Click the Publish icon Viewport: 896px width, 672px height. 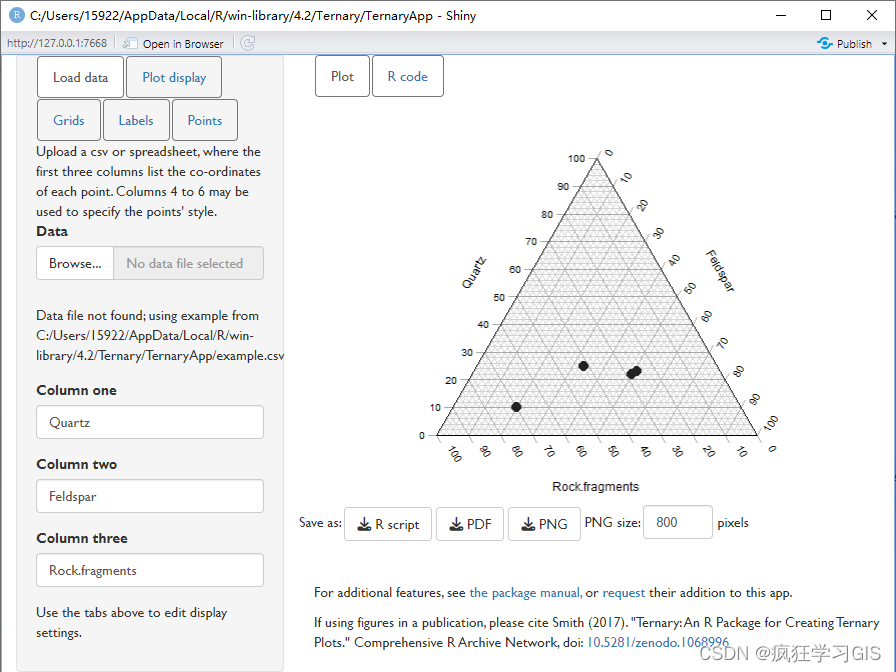[825, 43]
